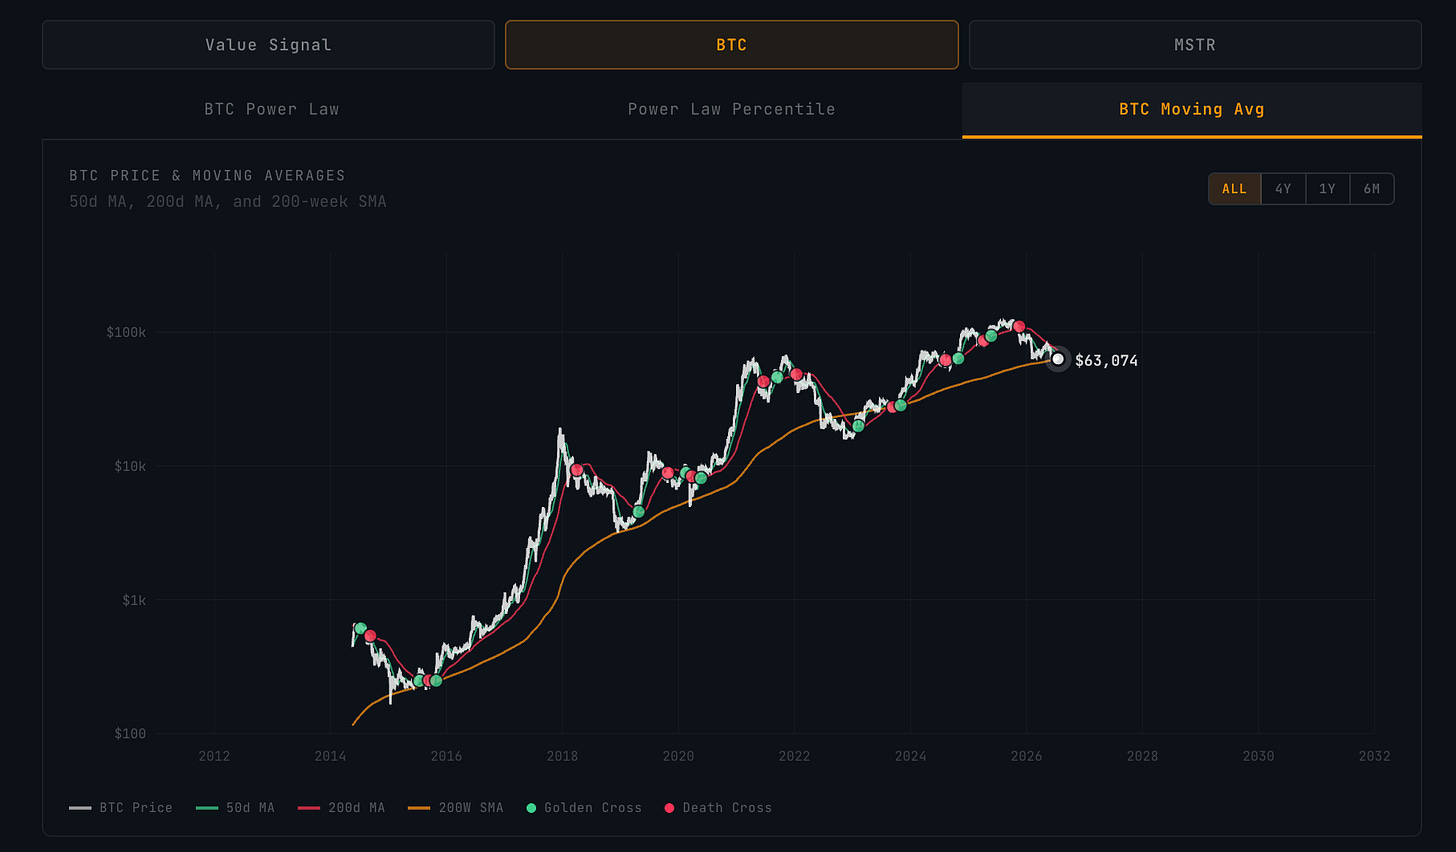The image size is (1456, 852).
Task: Switch chart range to 1Y
Action: [1327, 189]
